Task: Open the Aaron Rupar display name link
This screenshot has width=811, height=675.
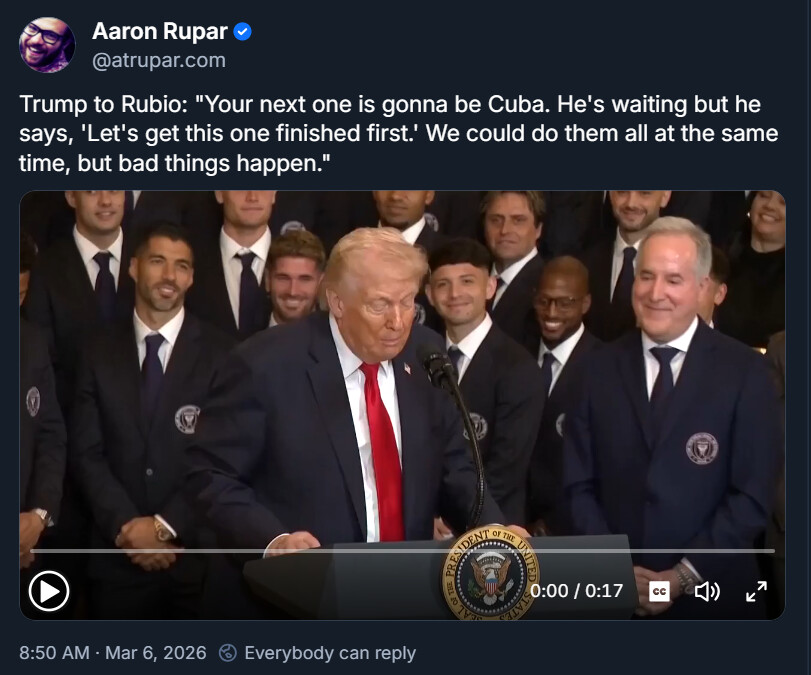Action: (x=160, y=31)
